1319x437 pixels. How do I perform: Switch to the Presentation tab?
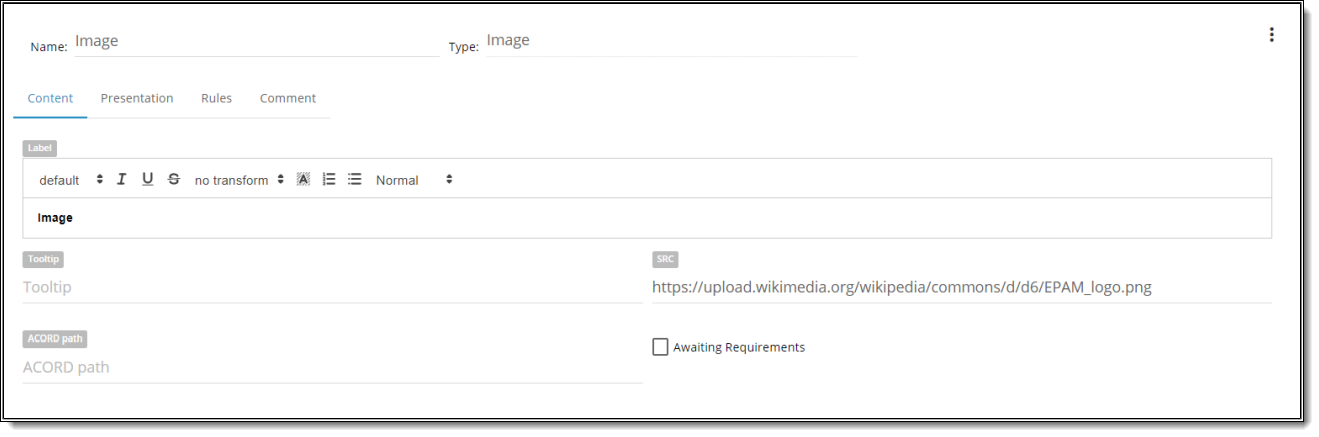pyautogui.click(x=137, y=98)
